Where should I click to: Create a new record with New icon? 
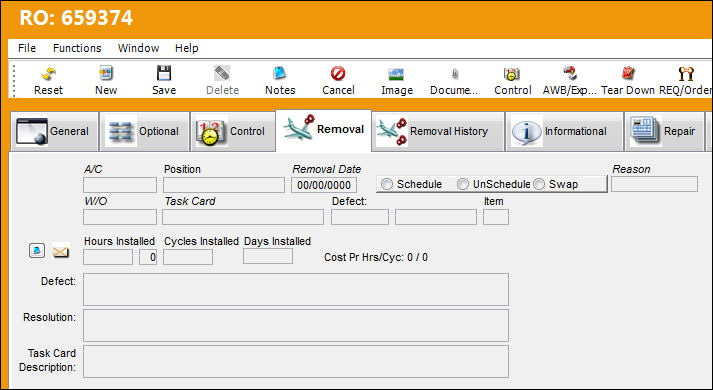coord(106,73)
